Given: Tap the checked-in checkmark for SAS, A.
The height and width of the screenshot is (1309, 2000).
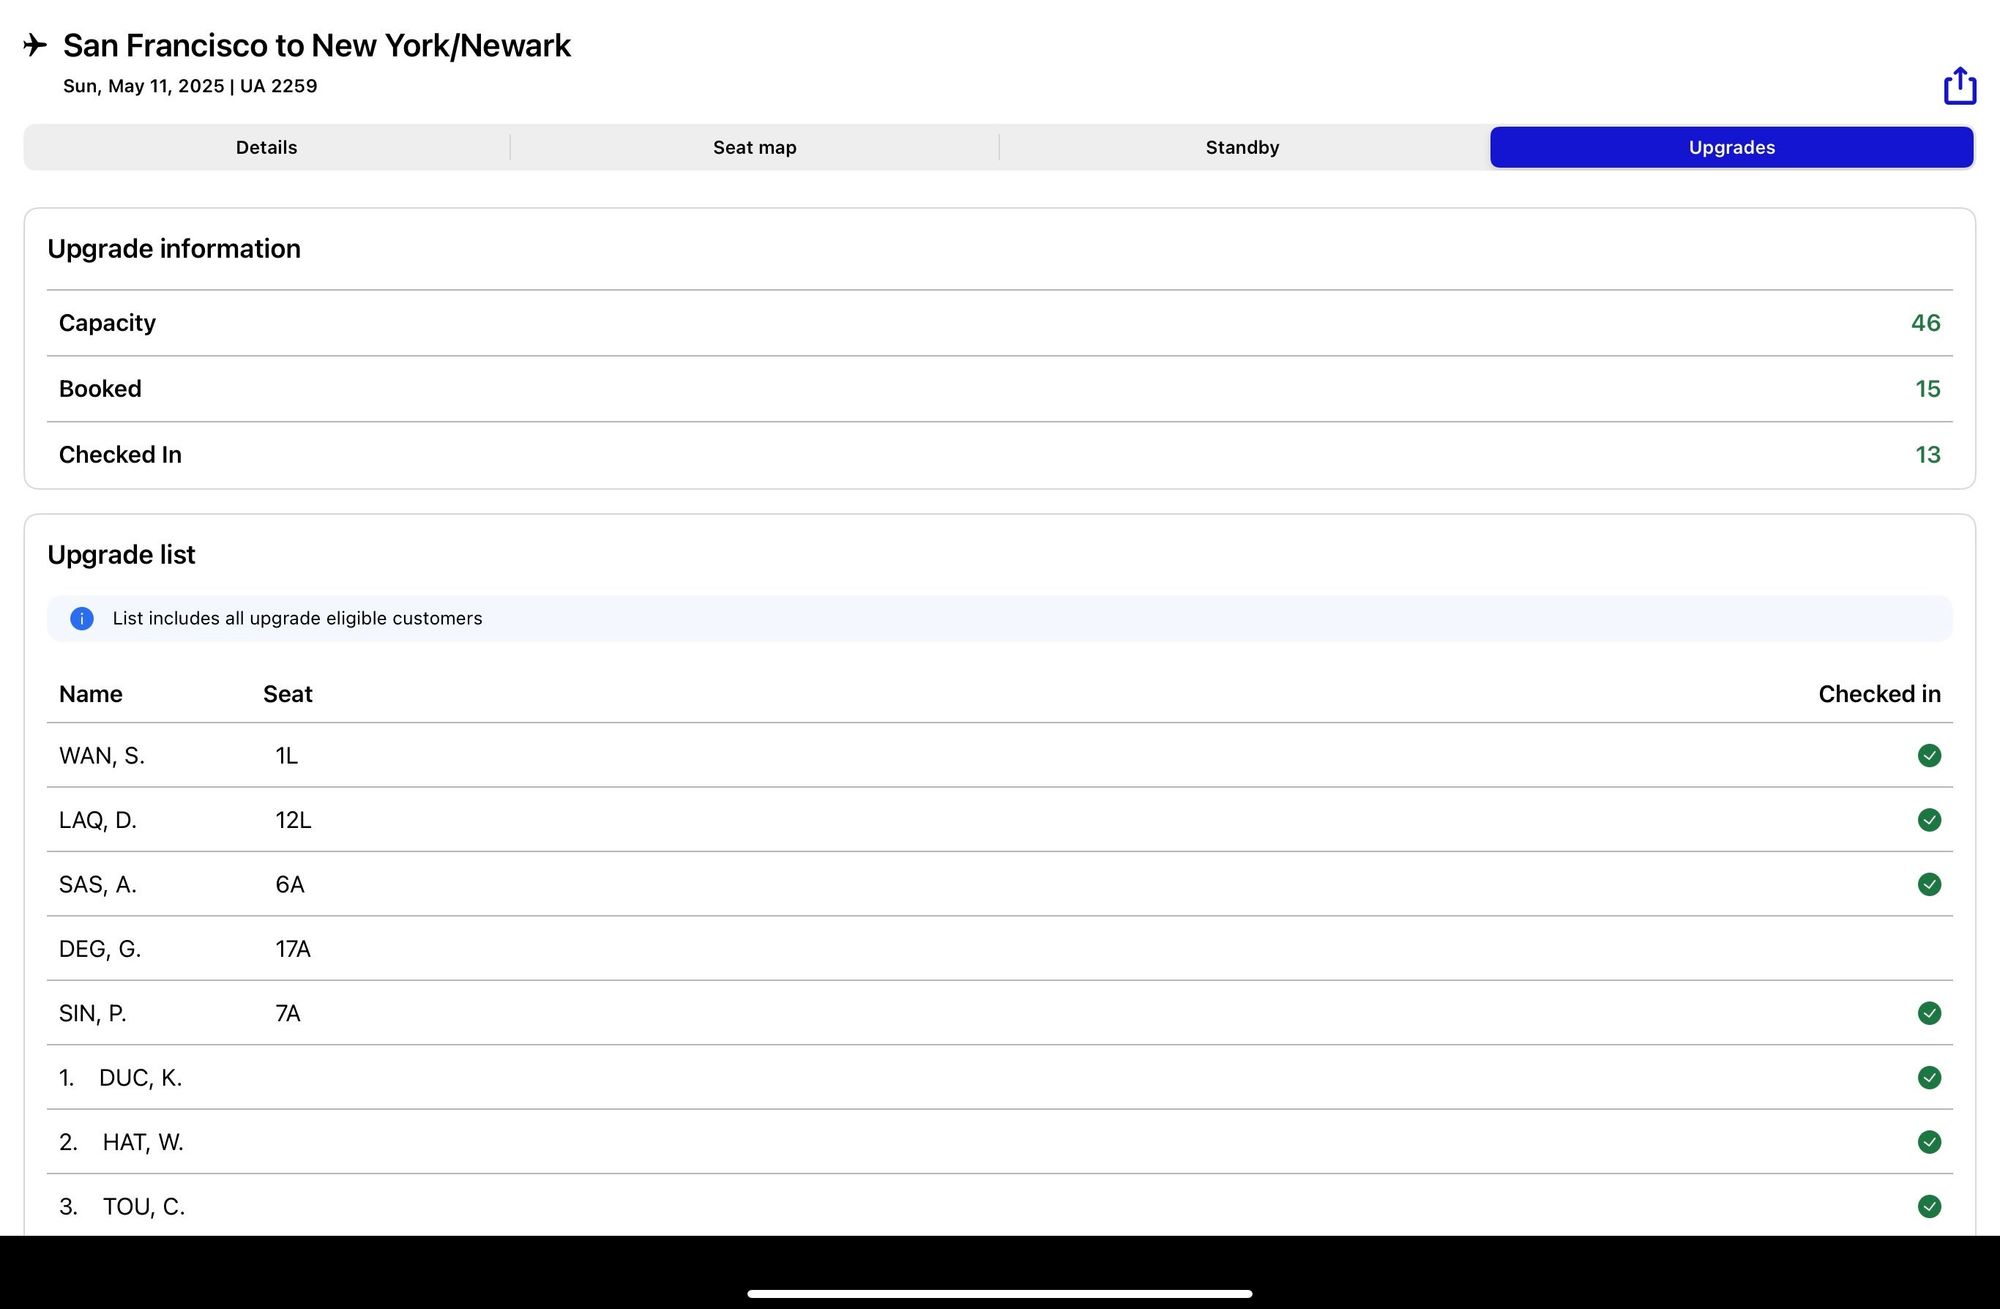Looking at the screenshot, I should pyautogui.click(x=1929, y=885).
